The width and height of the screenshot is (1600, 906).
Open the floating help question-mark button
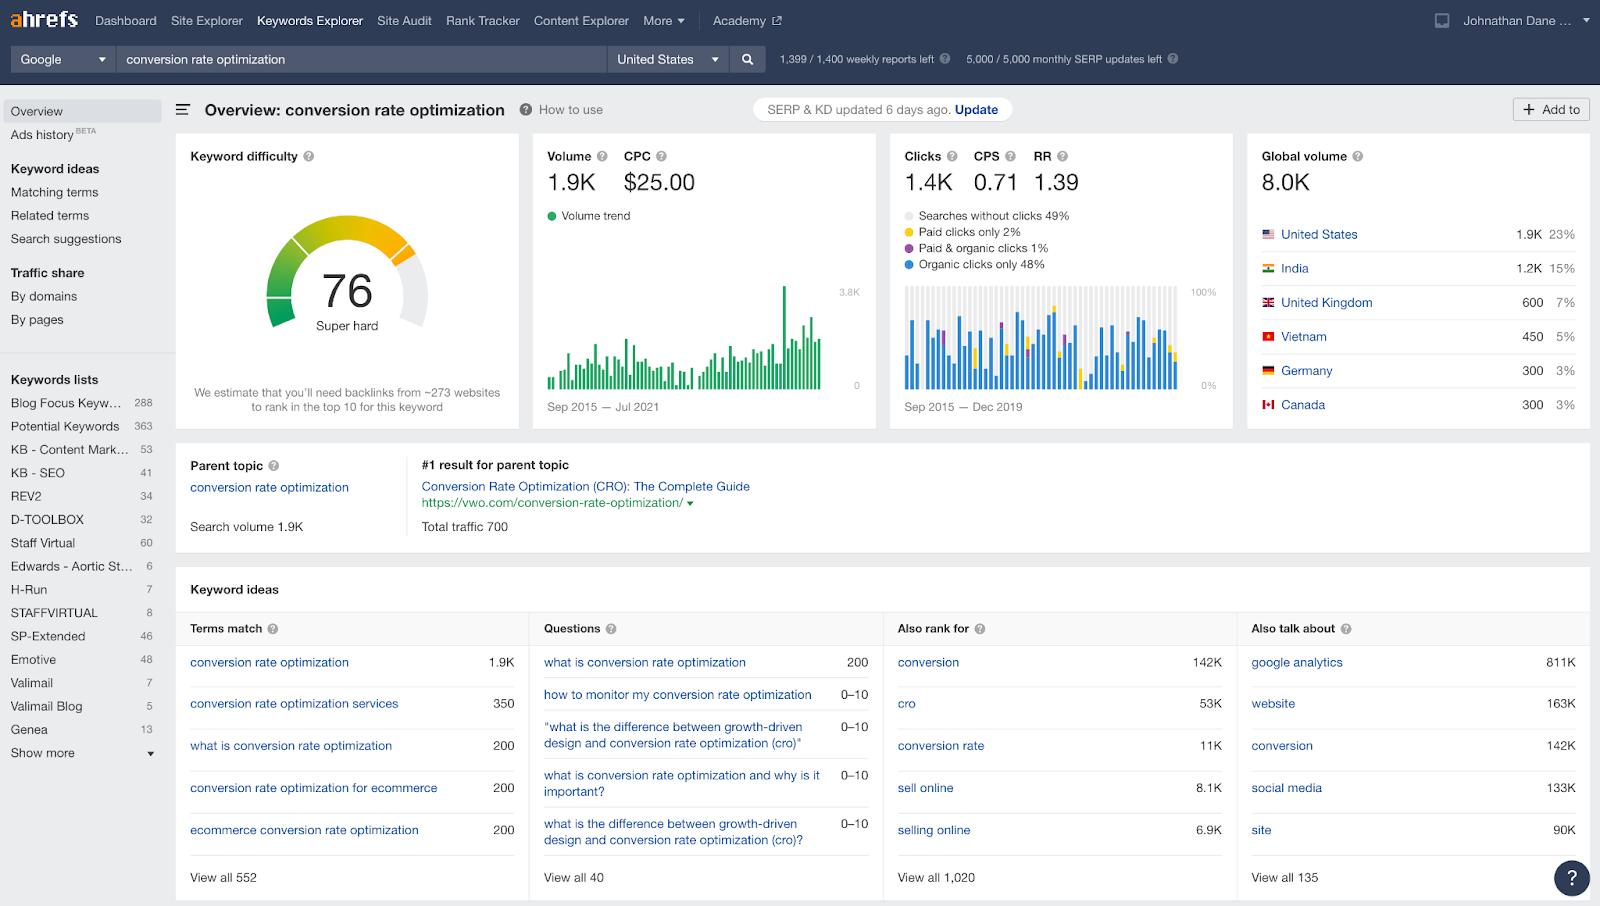(1572, 878)
